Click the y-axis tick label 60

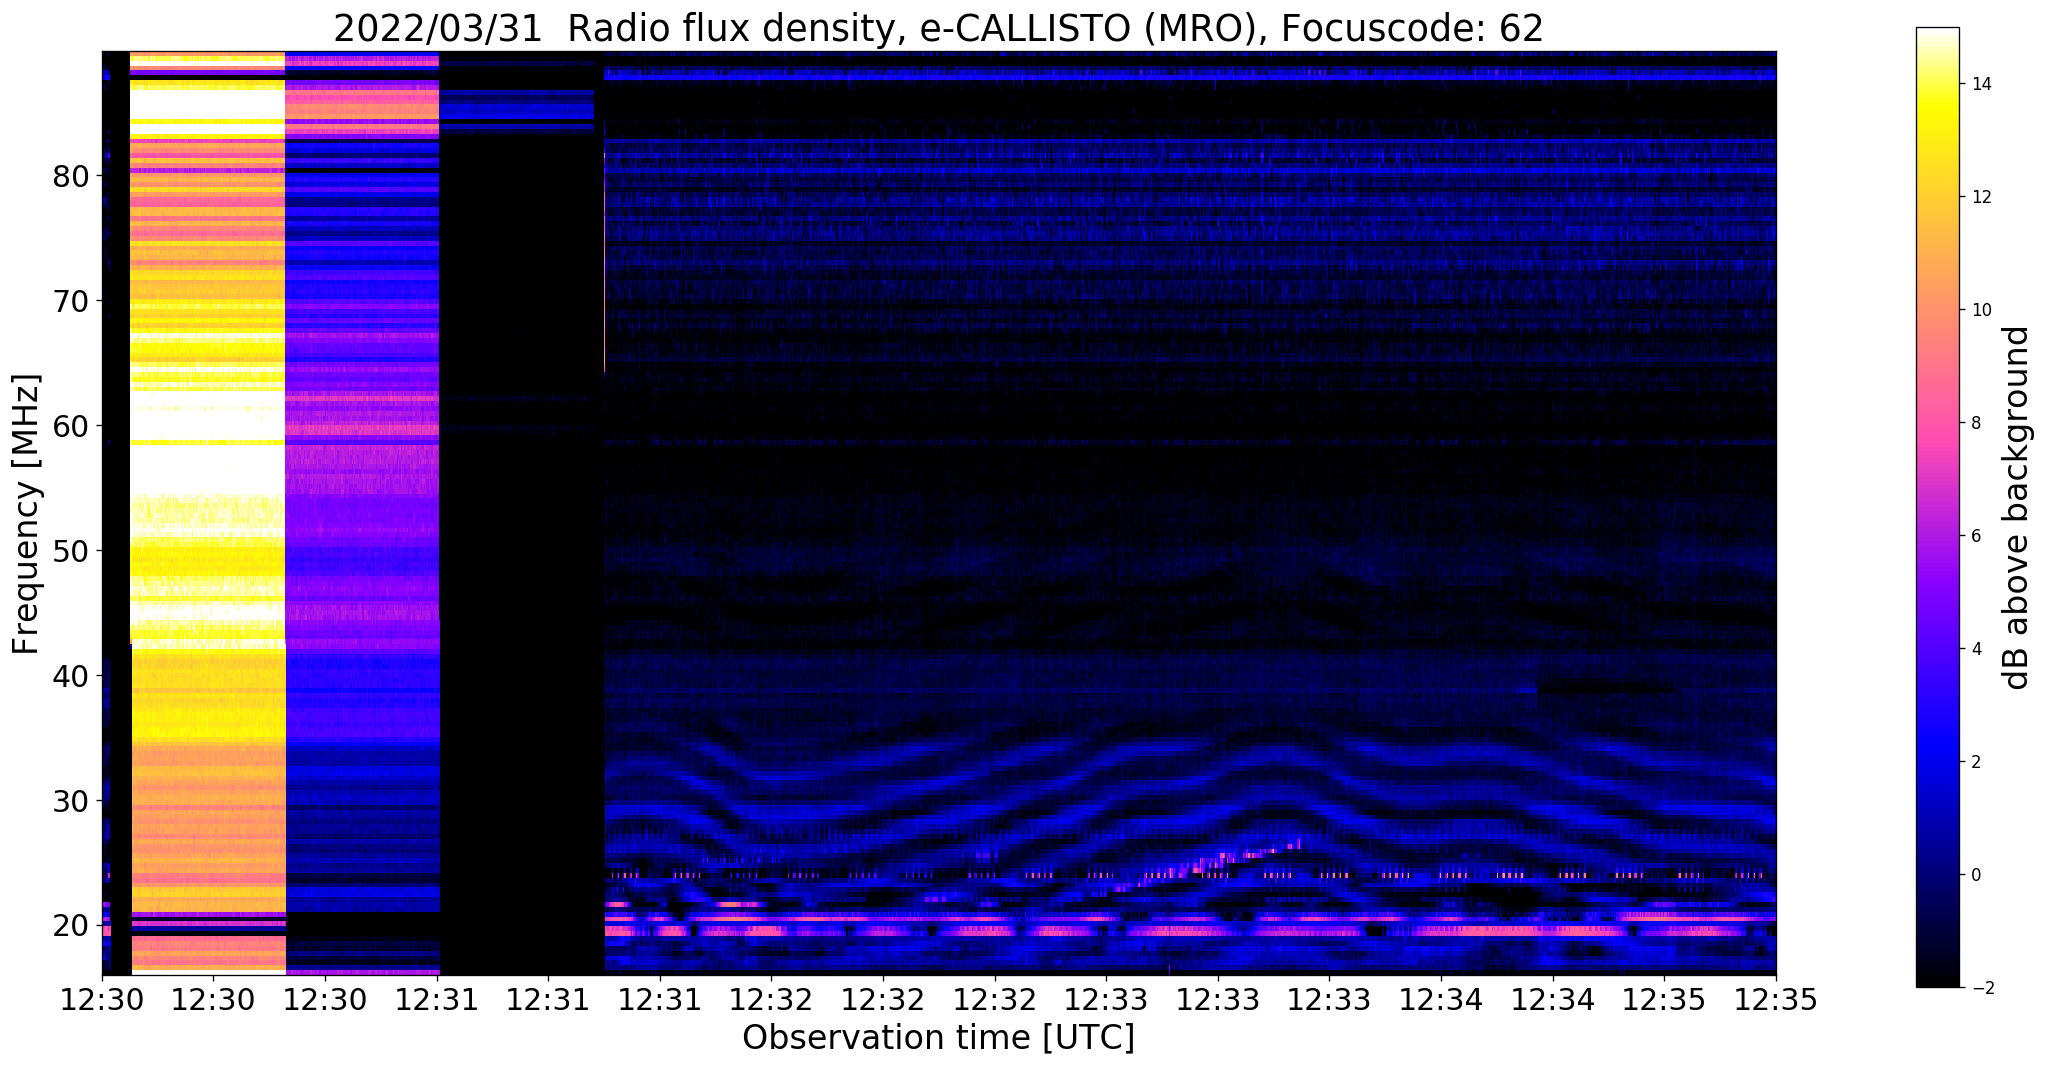(72, 426)
